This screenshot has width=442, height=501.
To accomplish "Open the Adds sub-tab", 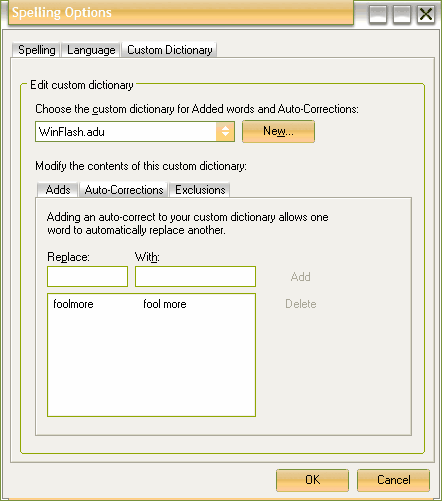I will (58, 190).
